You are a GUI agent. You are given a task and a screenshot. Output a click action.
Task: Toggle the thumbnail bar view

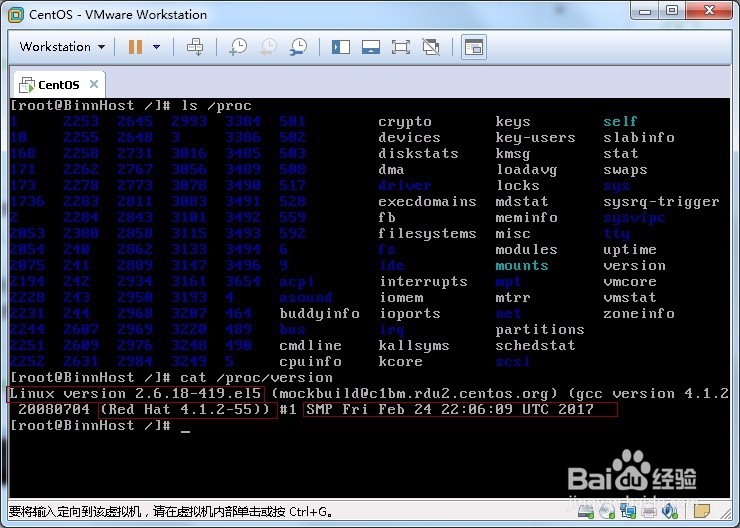pyautogui.click(x=371, y=47)
